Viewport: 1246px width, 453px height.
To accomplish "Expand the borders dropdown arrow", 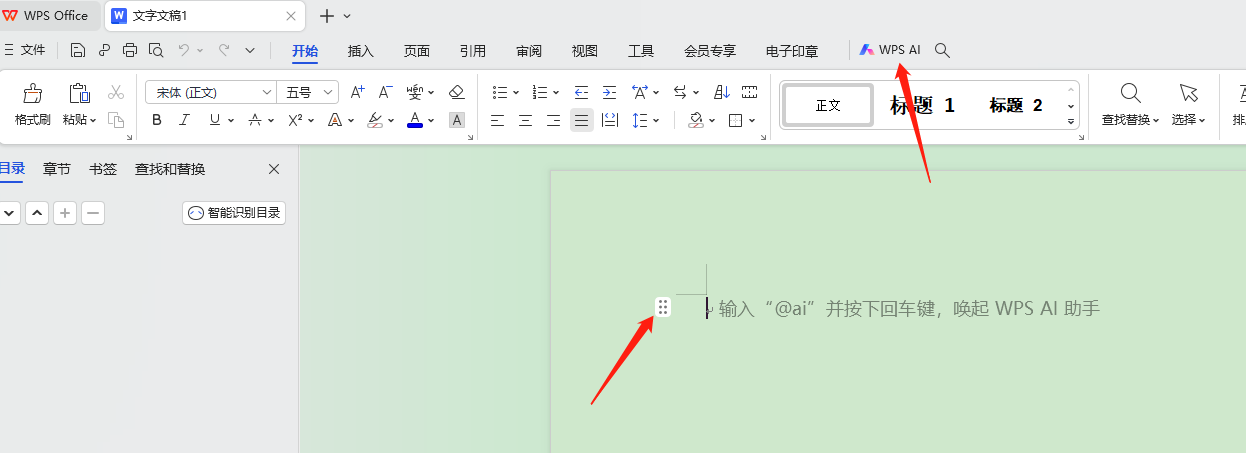I will [750, 121].
